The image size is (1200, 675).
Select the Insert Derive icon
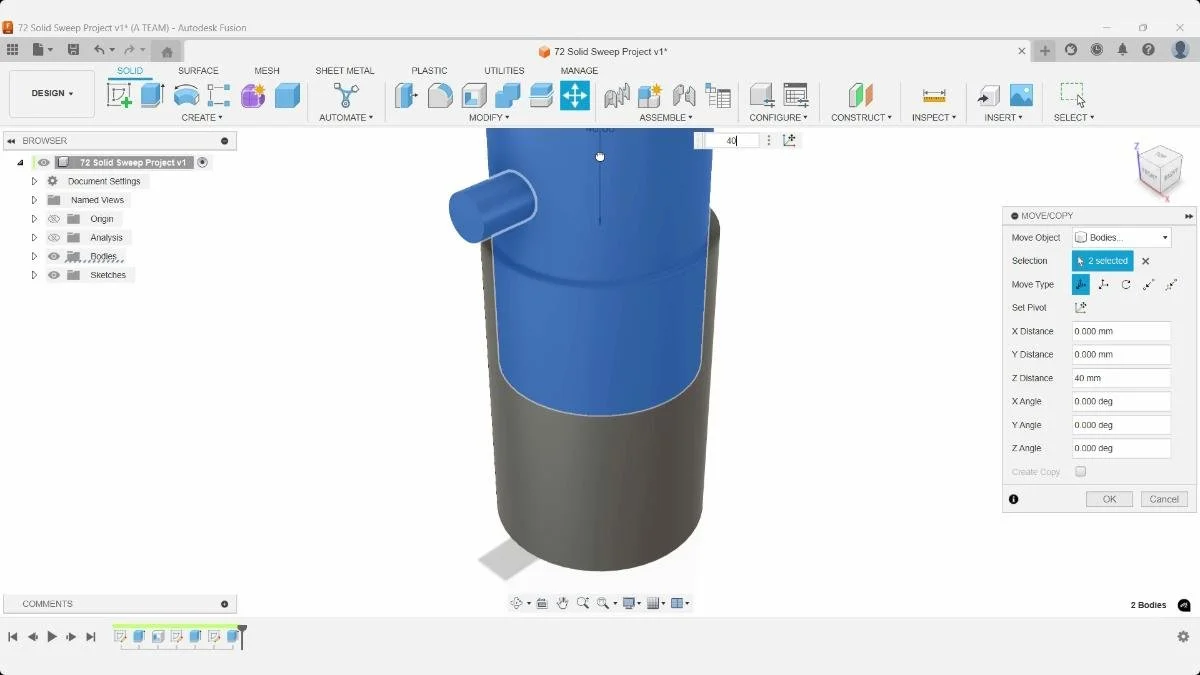[x=988, y=95]
